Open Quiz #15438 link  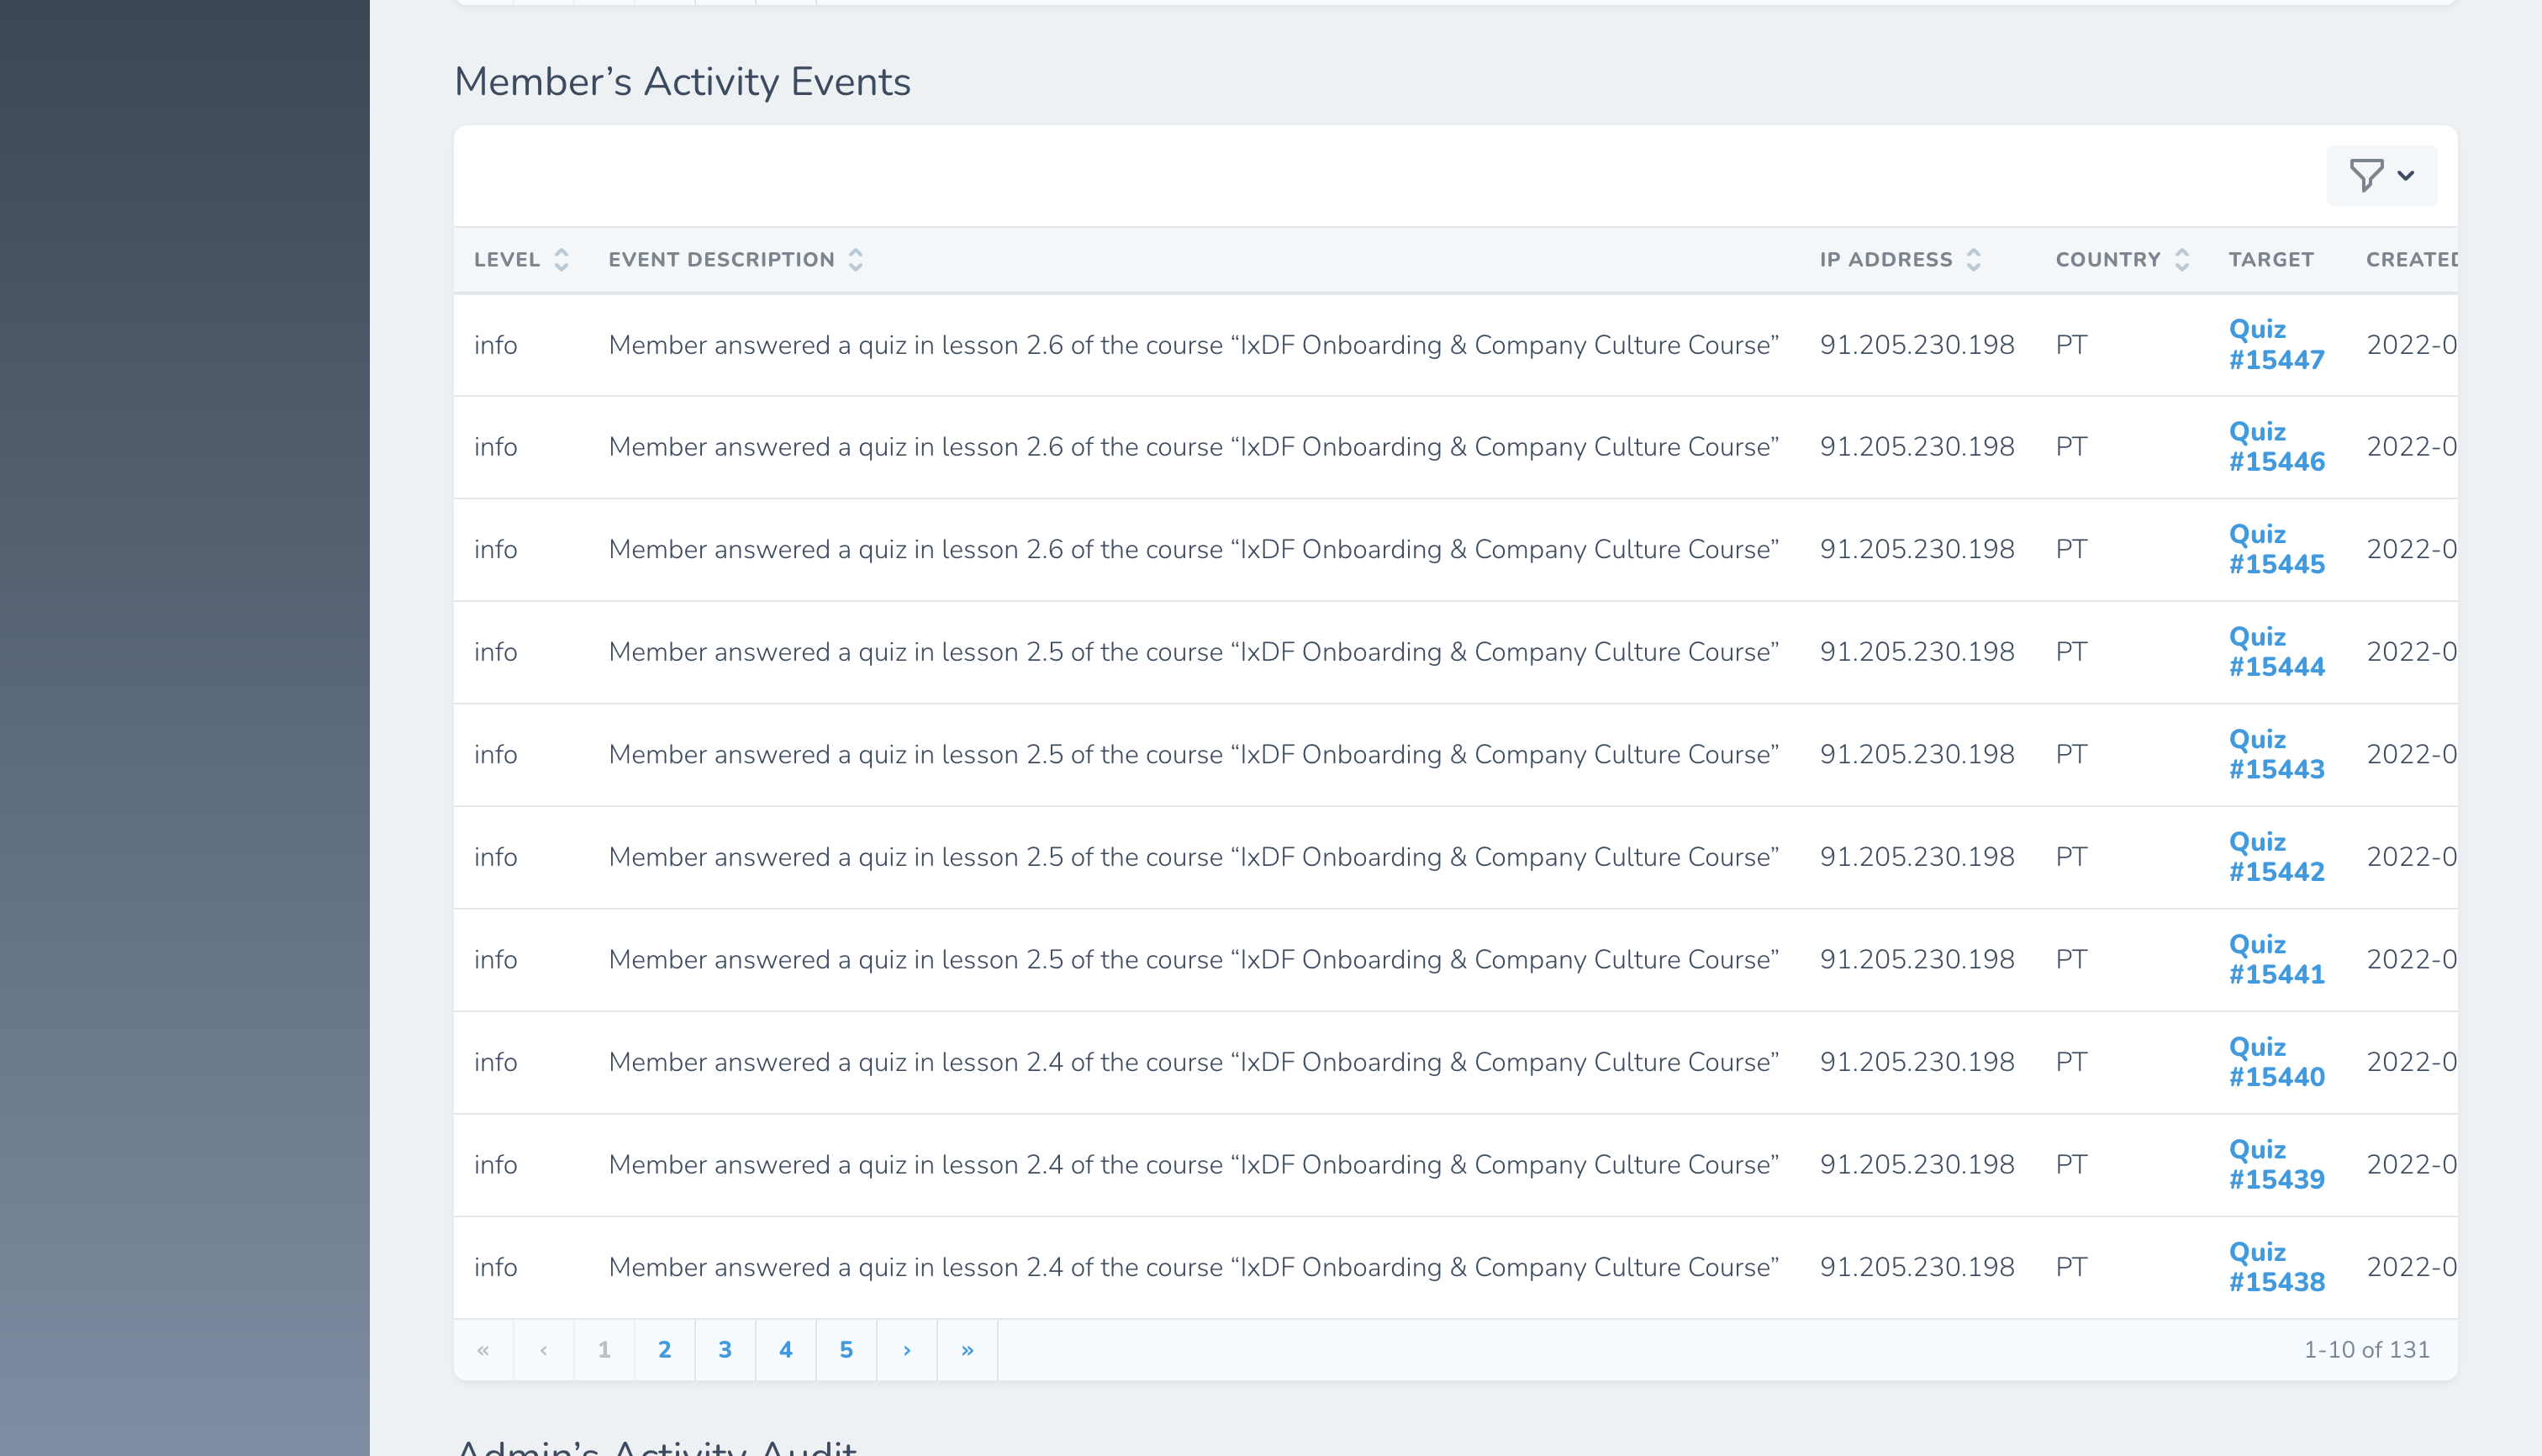pyautogui.click(x=2276, y=1267)
